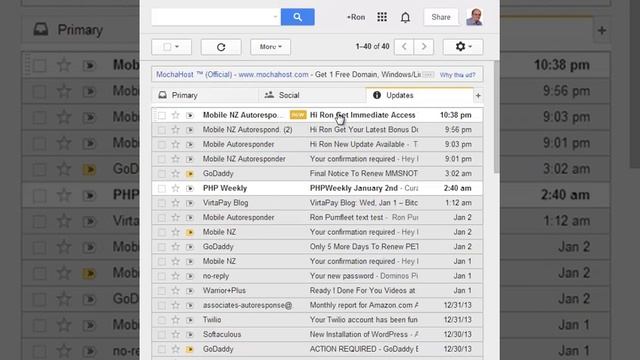Go to older messages page arrow
The height and width of the screenshot is (360, 640).
(x=424, y=47)
